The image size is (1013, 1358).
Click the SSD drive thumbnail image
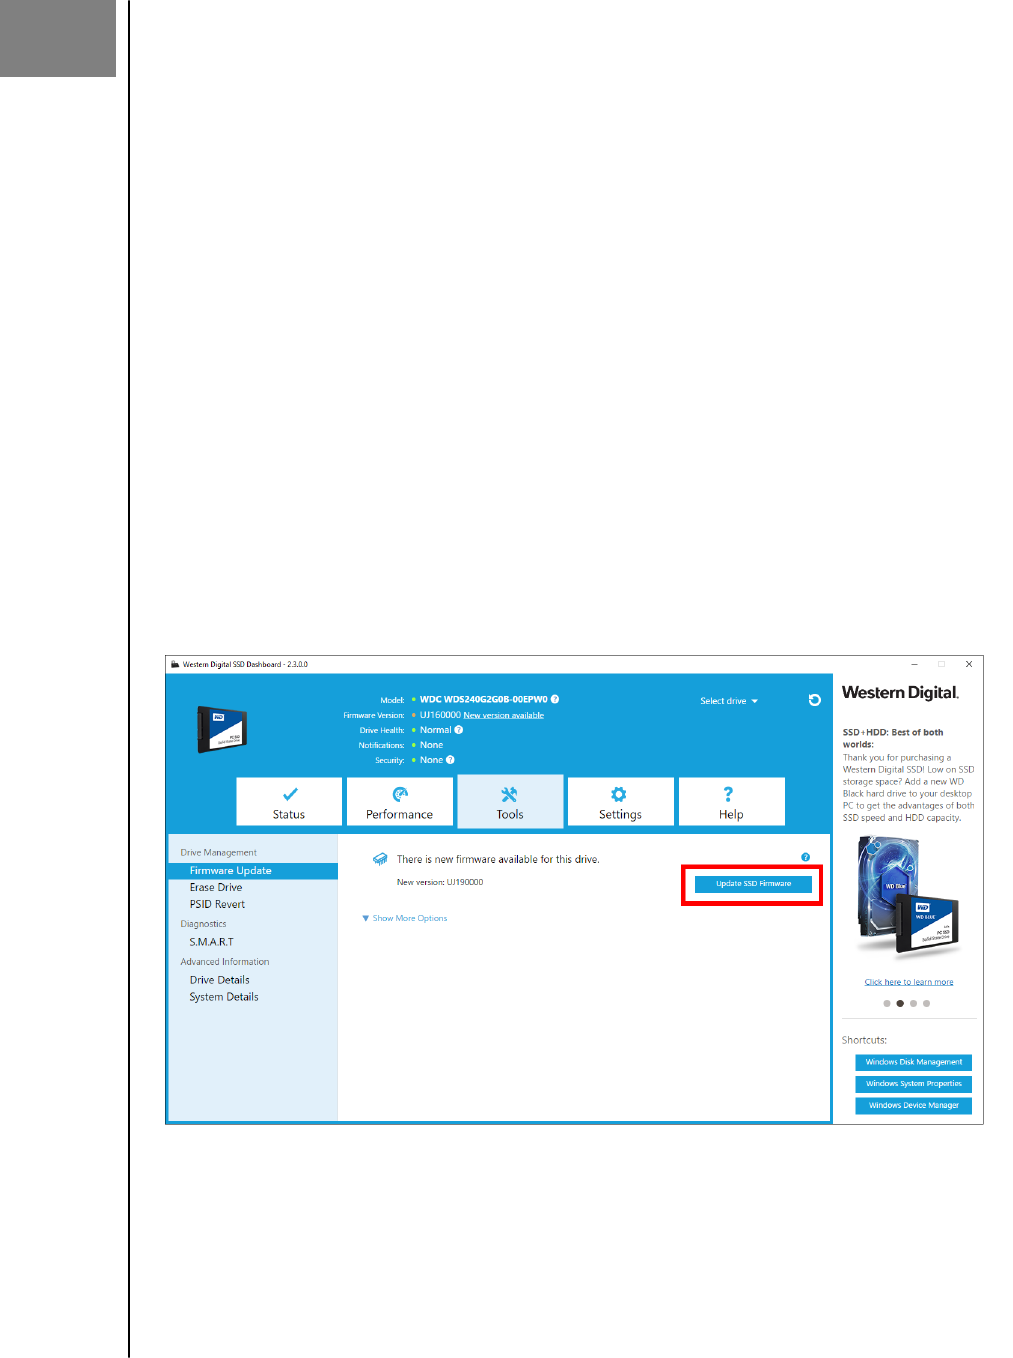coord(222,729)
